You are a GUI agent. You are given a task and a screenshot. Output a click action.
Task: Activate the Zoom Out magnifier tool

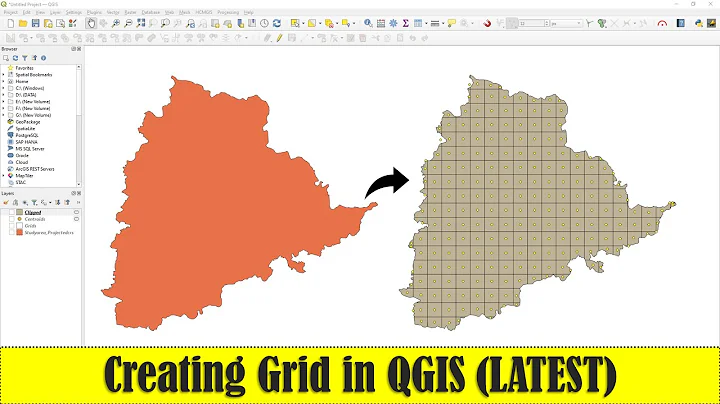pos(128,23)
